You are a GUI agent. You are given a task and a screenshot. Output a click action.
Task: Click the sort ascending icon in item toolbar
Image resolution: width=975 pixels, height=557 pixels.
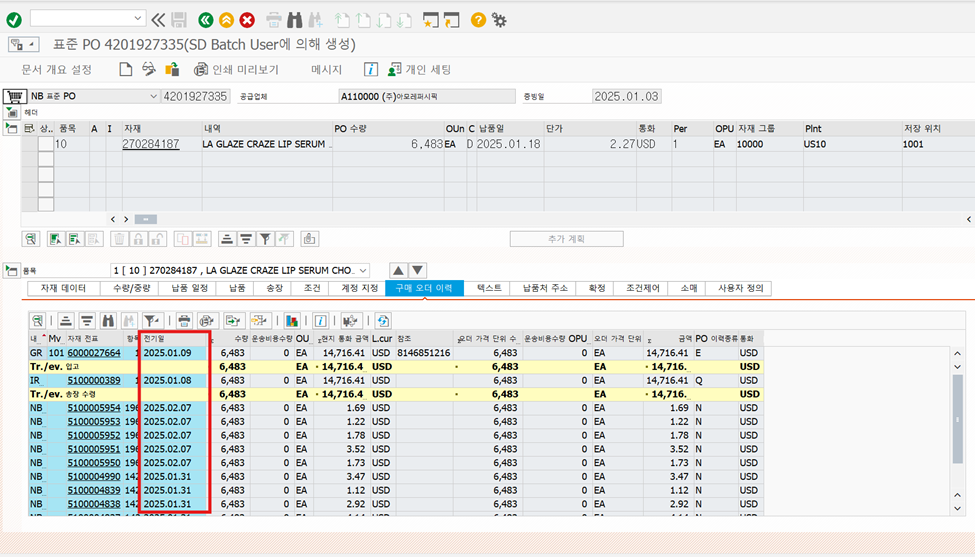point(227,239)
